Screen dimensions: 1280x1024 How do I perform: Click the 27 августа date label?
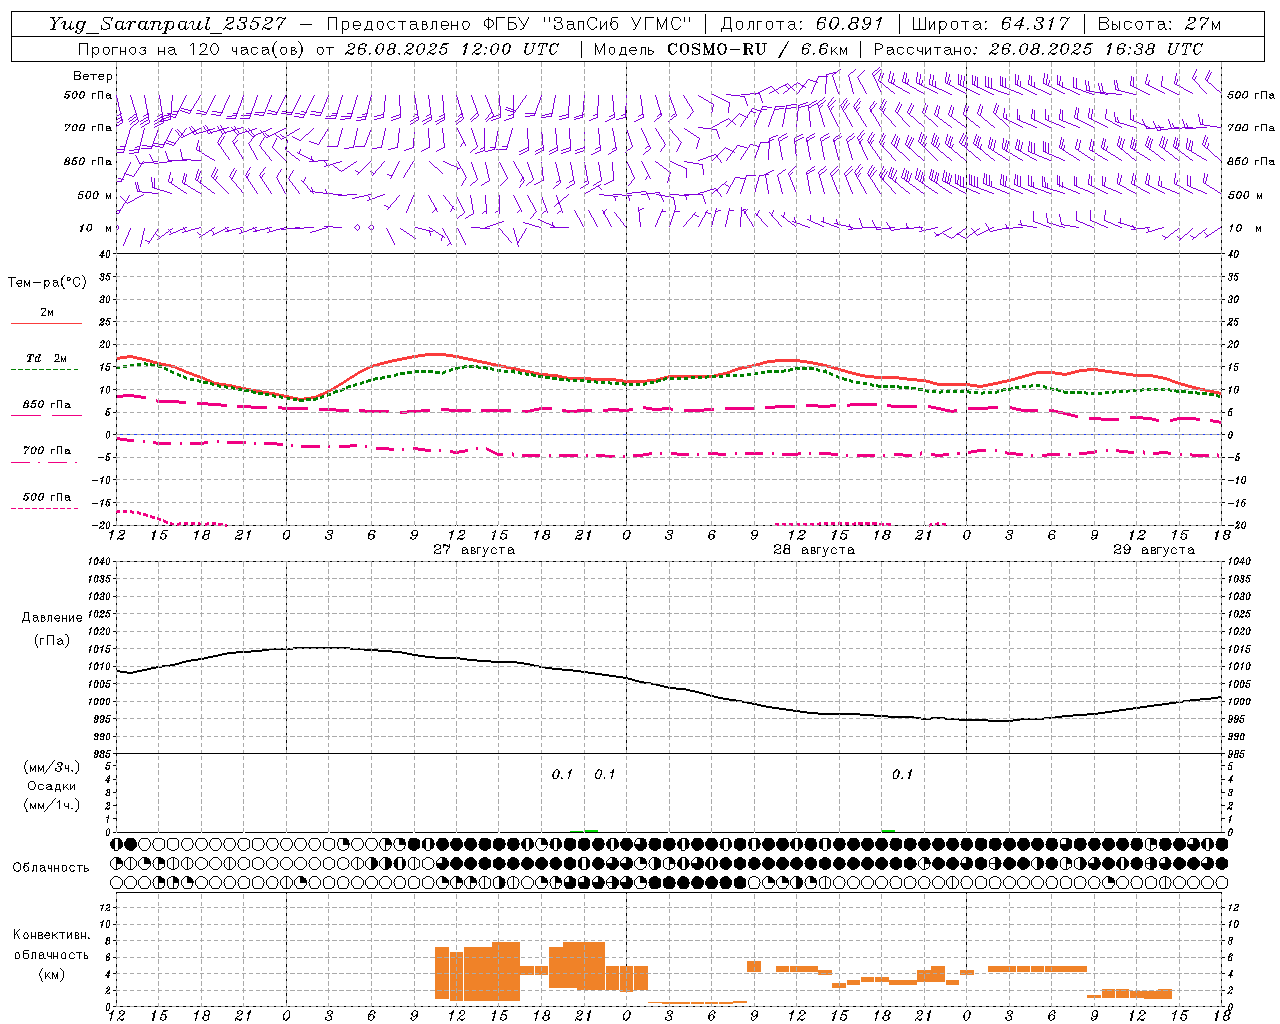474,550
